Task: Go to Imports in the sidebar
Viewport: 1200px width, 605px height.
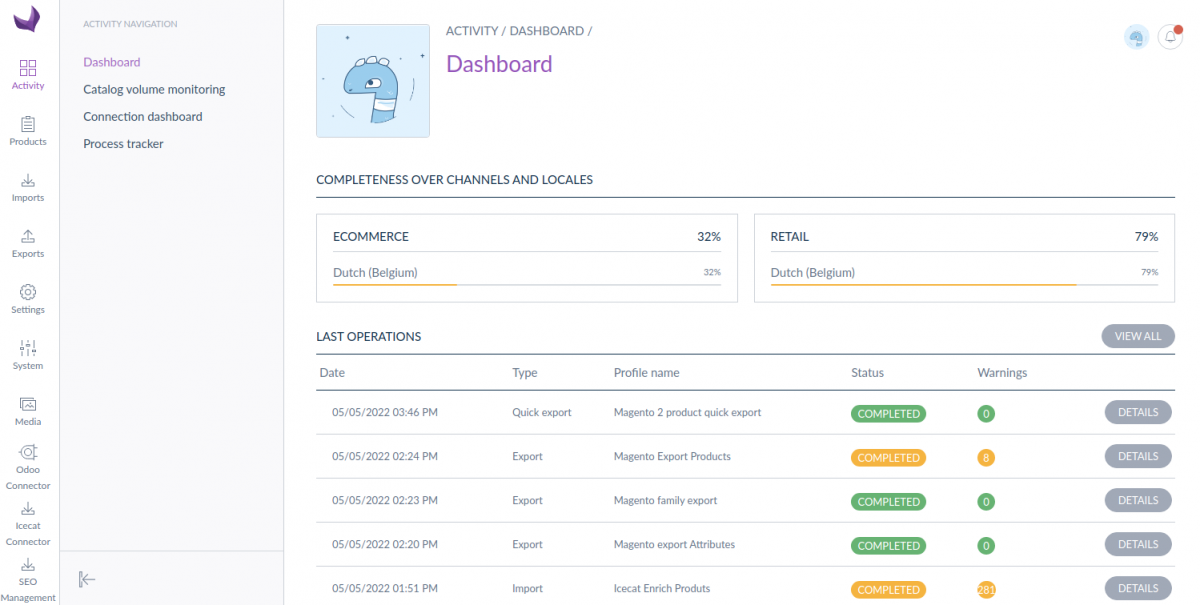Action: pyautogui.click(x=28, y=187)
